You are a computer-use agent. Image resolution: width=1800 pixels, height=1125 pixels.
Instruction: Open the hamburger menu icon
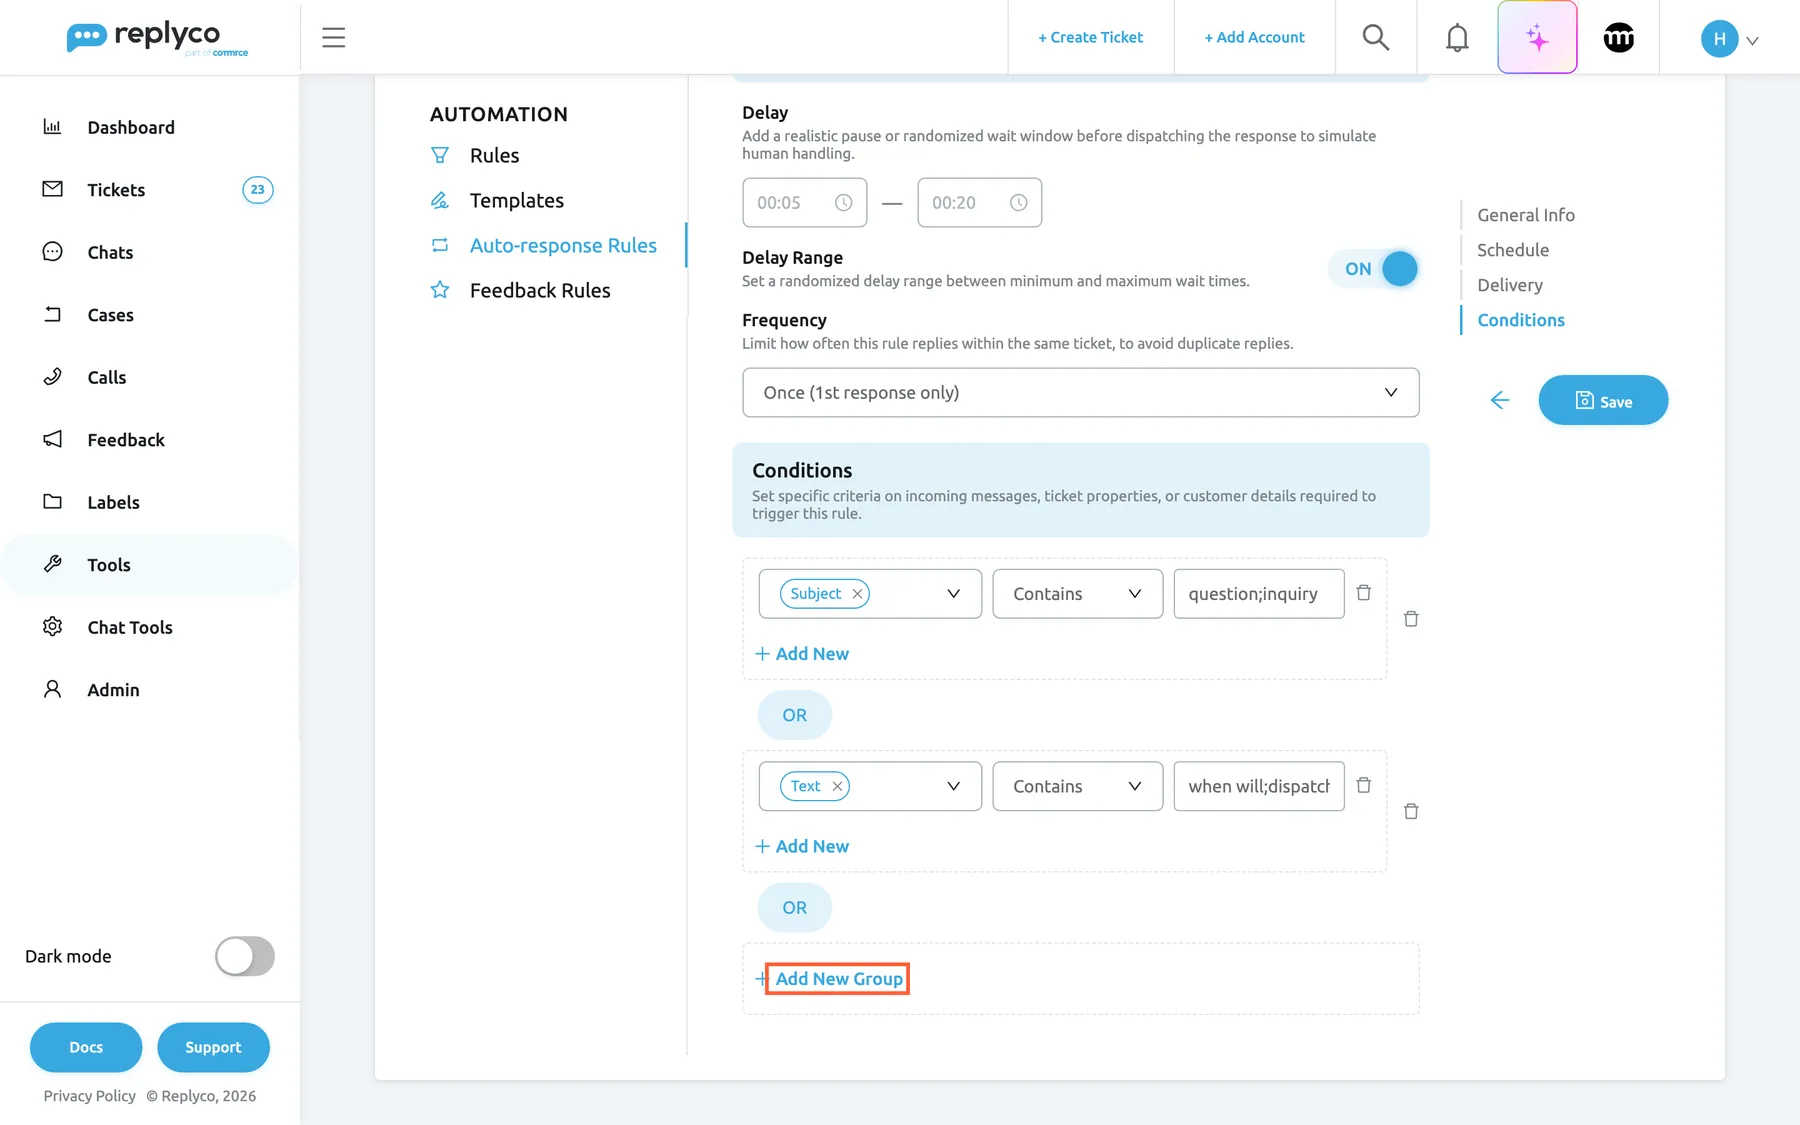[x=333, y=38]
